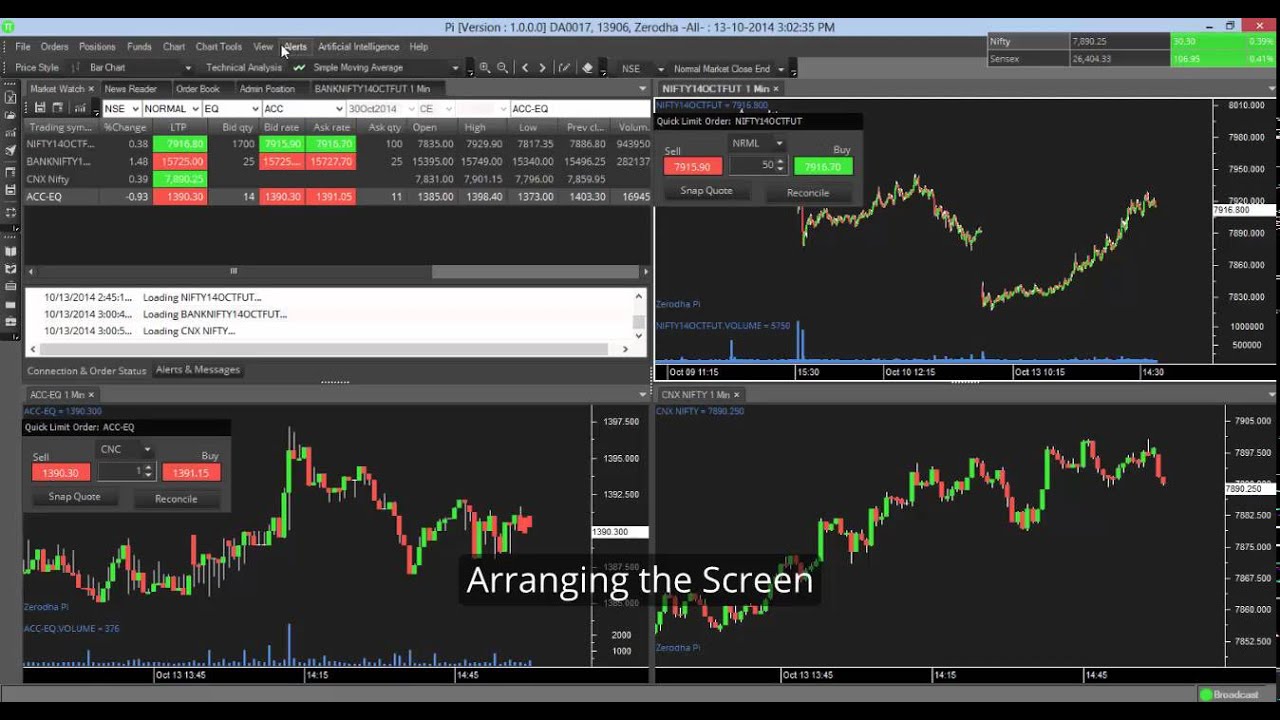Viewport: 1280px width, 720px height.
Task: Click the Market Watch toolbar window icon
Action: 57,108
